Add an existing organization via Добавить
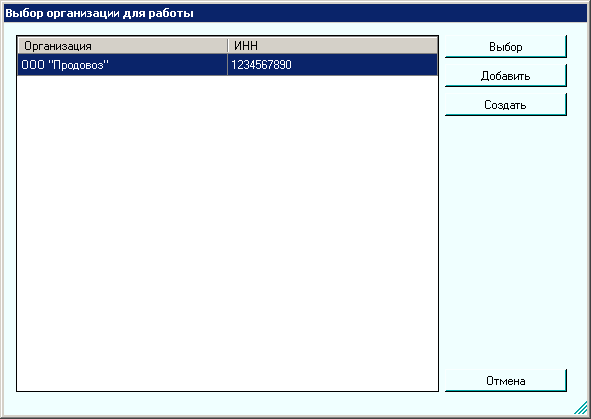Screen dimensions: 591x419 [x=505, y=75]
